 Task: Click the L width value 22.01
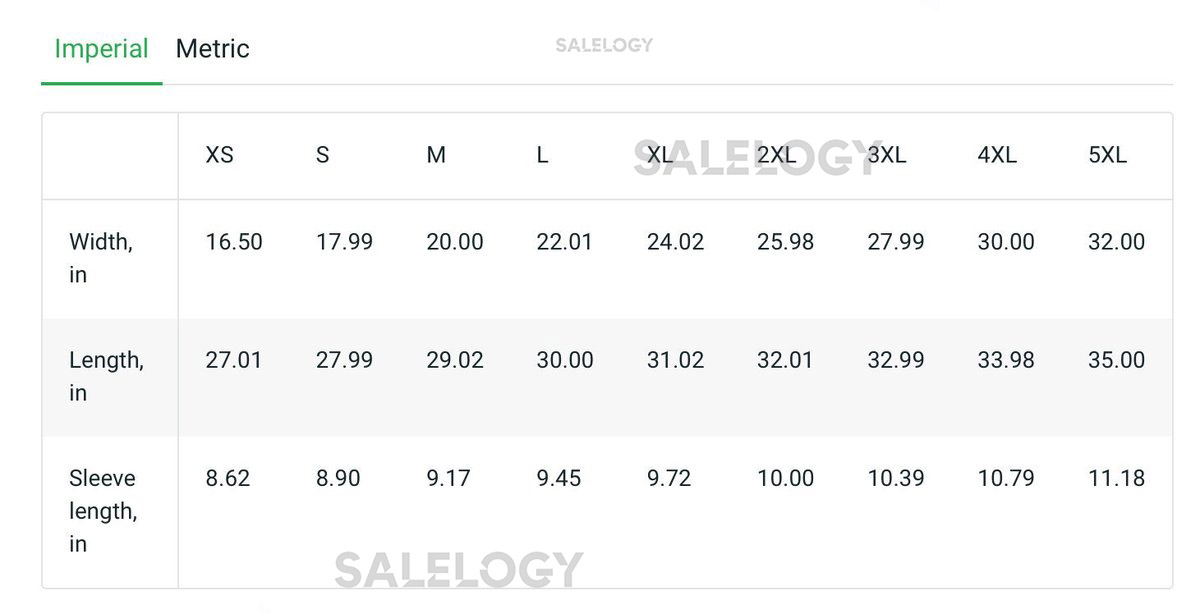[564, 242]
